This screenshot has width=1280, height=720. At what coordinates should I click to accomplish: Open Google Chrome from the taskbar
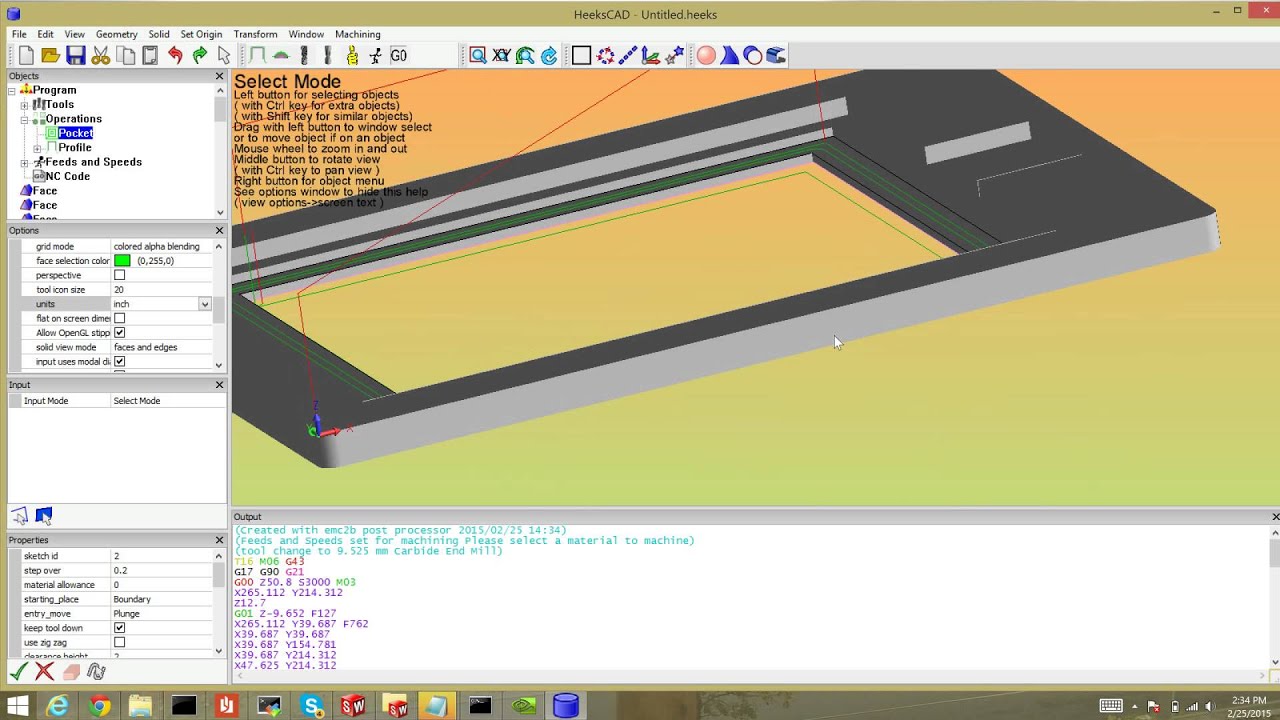coord(100,706)
